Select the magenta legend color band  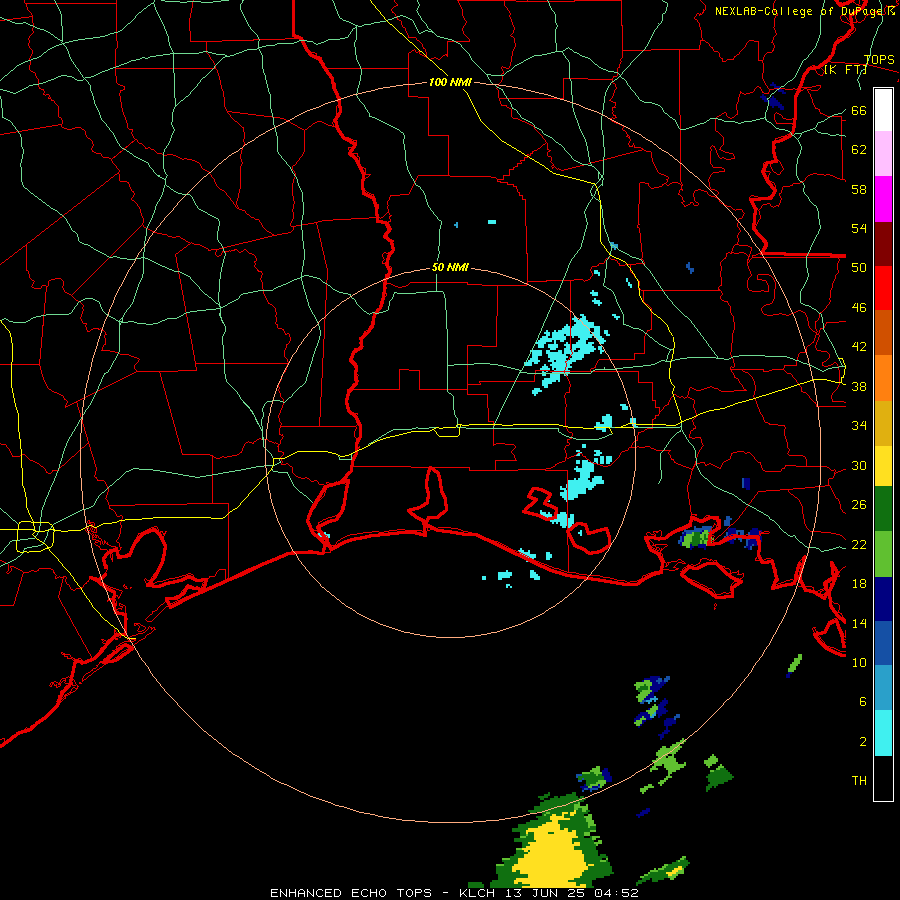pos(883,199)
